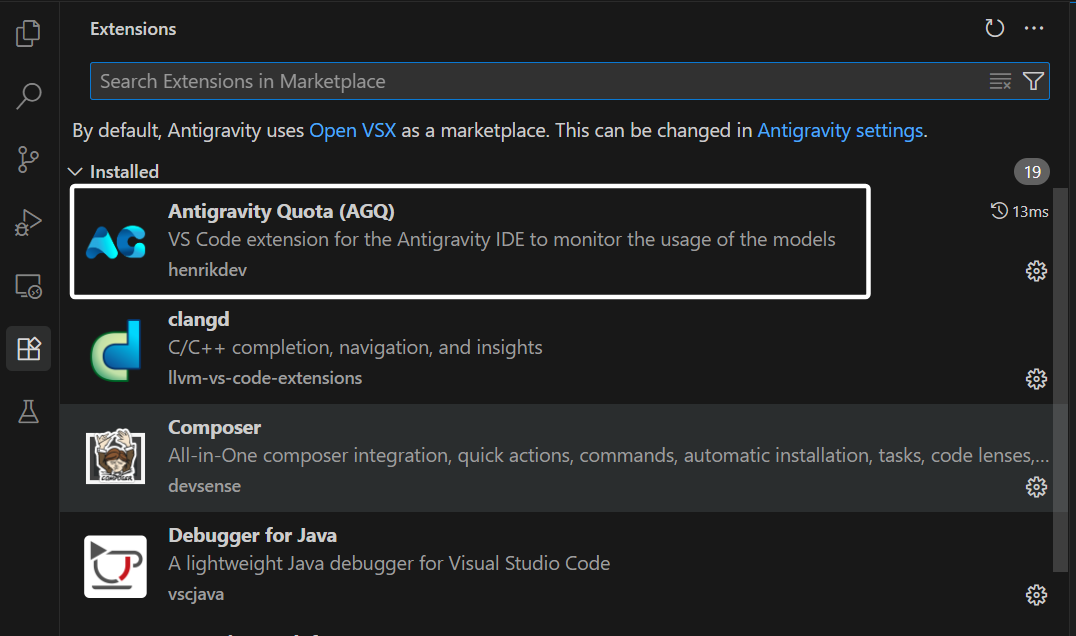This screenshot has width=1076, height=636.
Task: Open the Run and Debug view
Action: [29, 223]
